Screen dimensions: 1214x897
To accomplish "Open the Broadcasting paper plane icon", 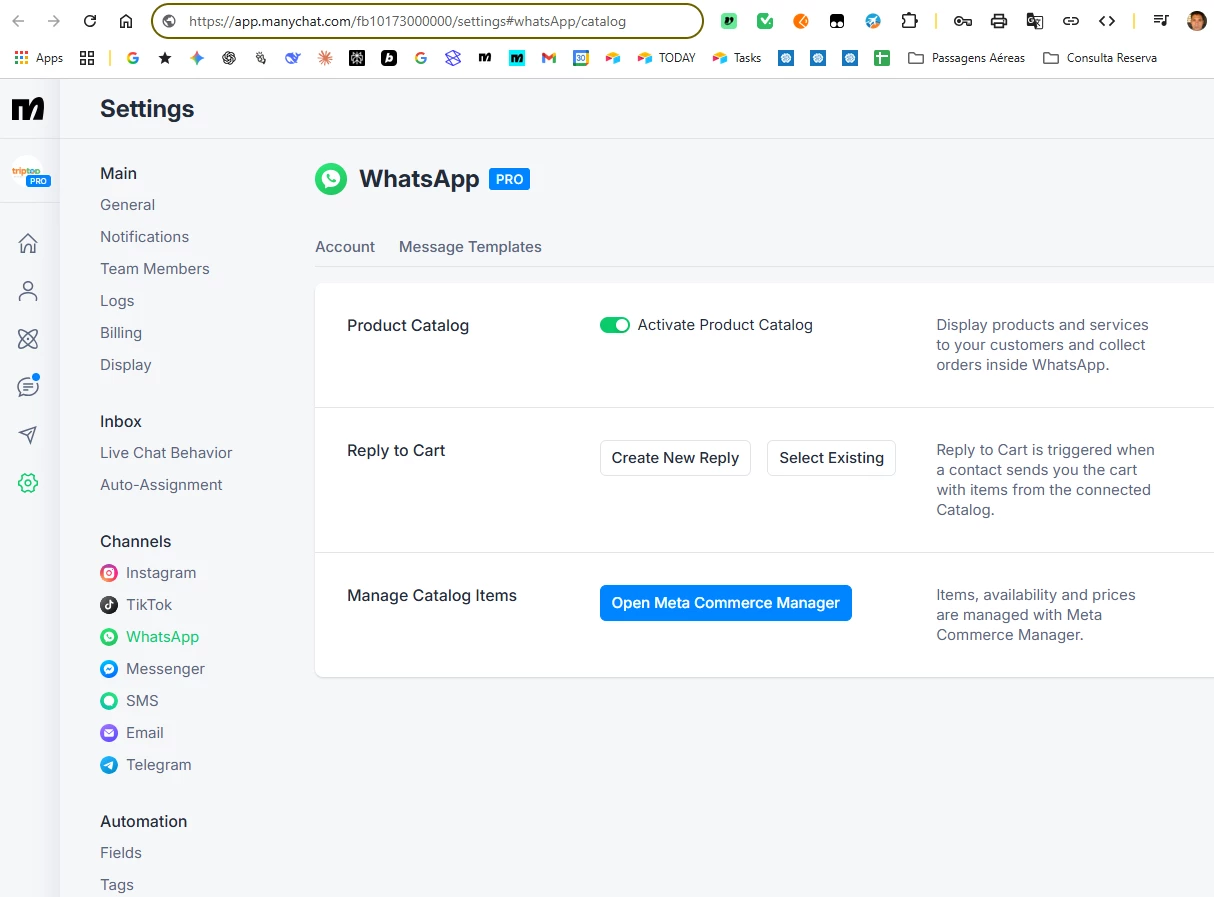I will pos(28,435).
